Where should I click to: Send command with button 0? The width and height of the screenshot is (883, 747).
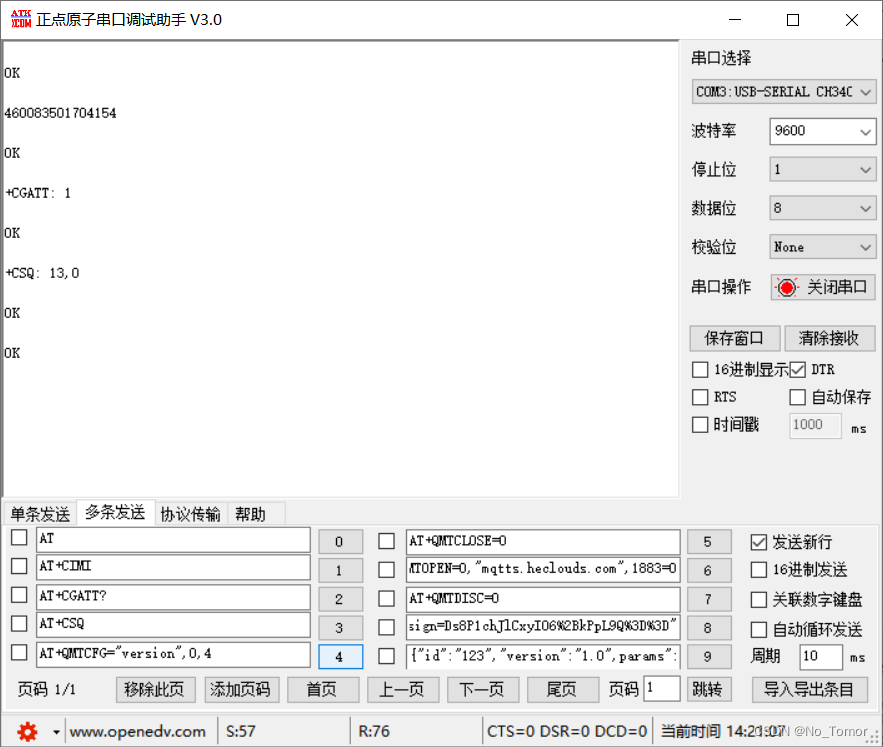point(340,542)
